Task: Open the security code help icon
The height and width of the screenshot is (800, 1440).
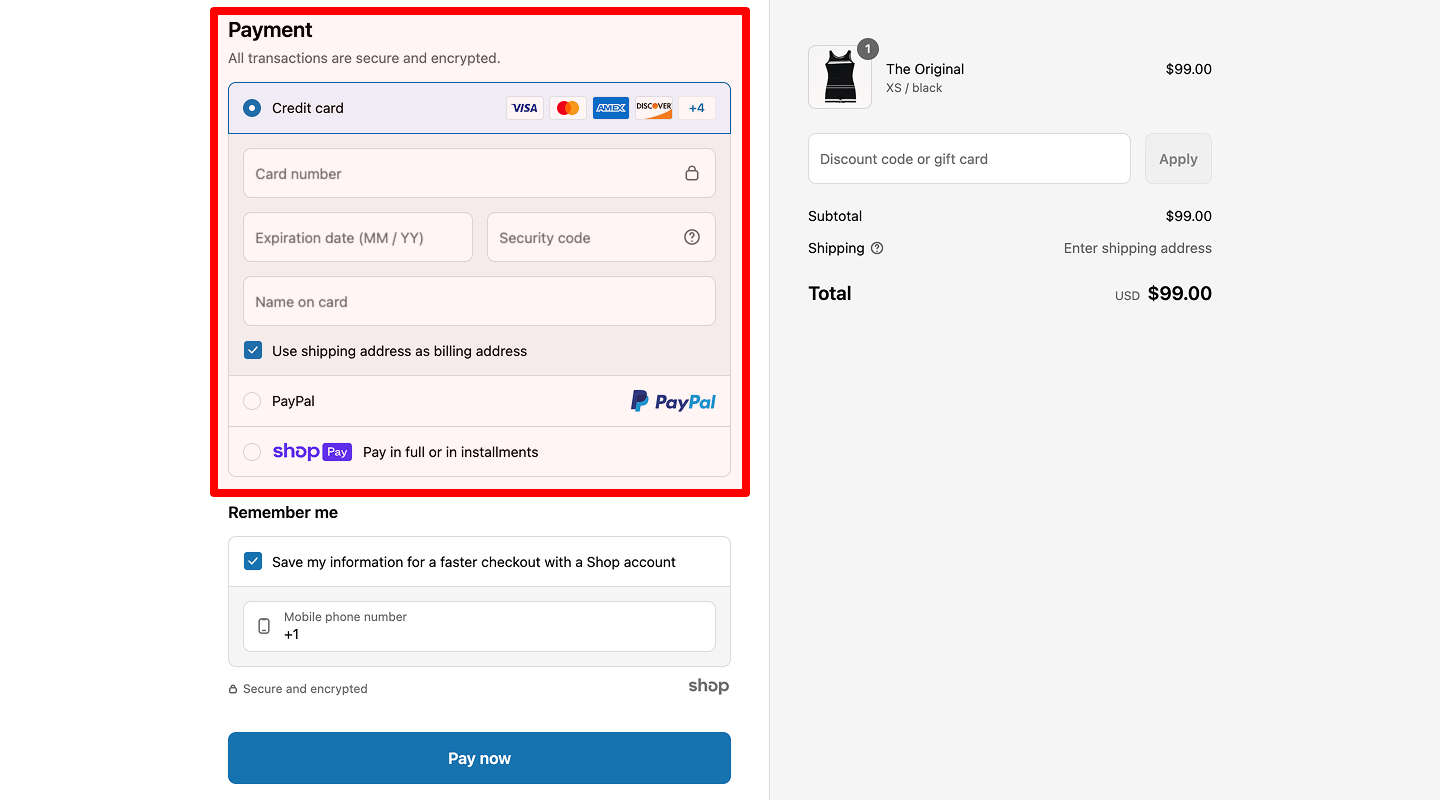Action: coord(692,237)
